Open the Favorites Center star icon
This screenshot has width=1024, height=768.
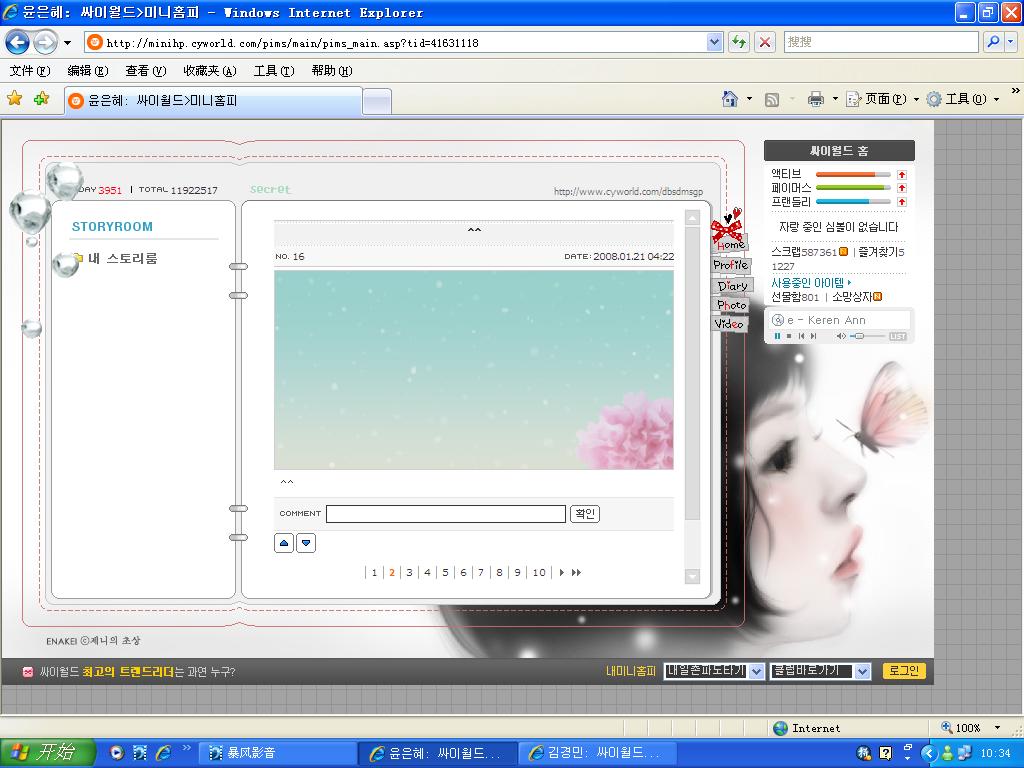[14, 99]
